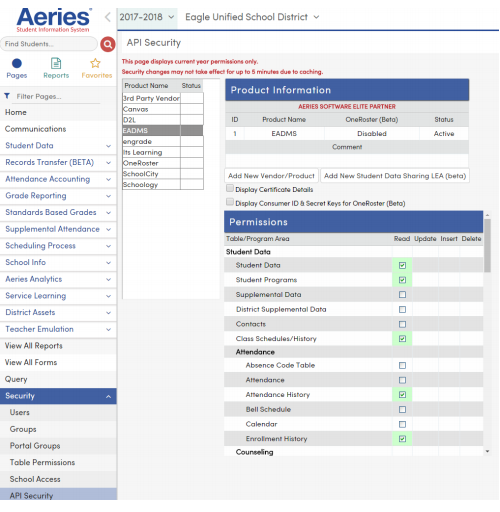Click the Filter Pages input field
This screenshot has height=512, width=500.
[57, 97]
